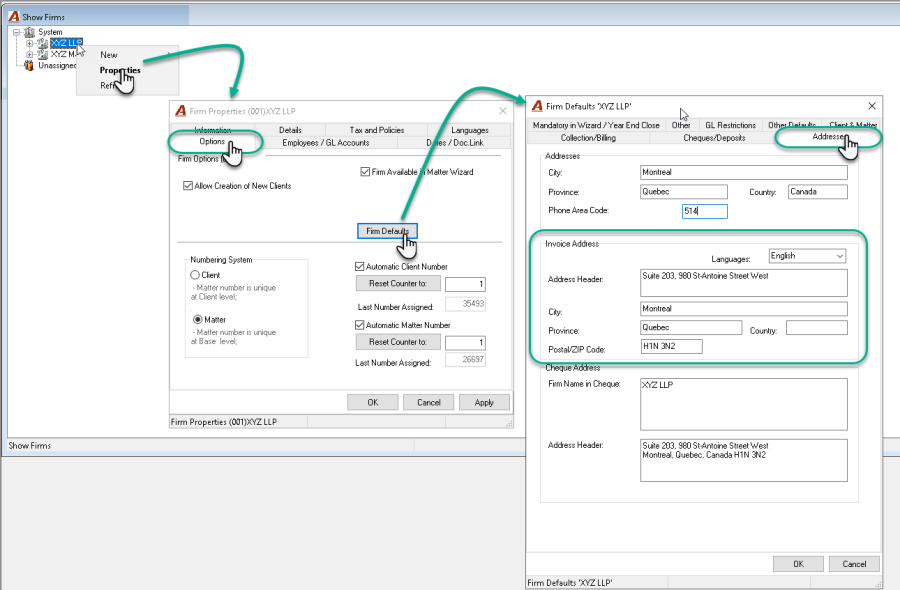The width and height of the screenshot is (900, 590).
Task: Choose New from the context menu
Action: click(109, 55)
